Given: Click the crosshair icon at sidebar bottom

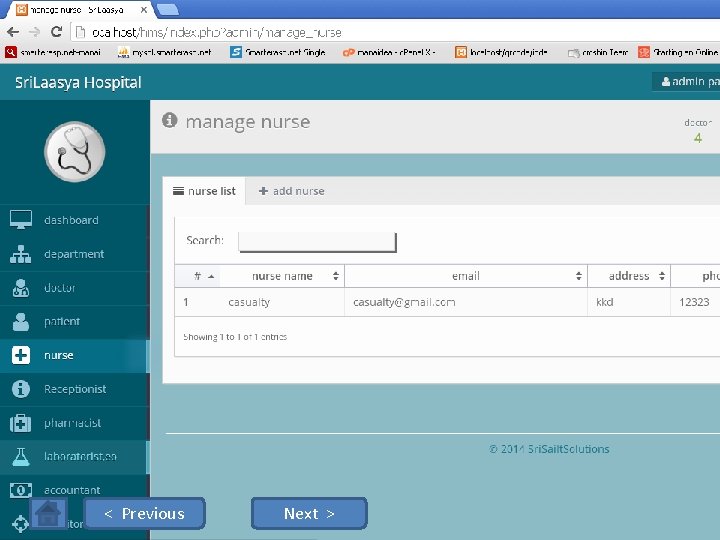Looking at the screenshot, I should point(21,523).
